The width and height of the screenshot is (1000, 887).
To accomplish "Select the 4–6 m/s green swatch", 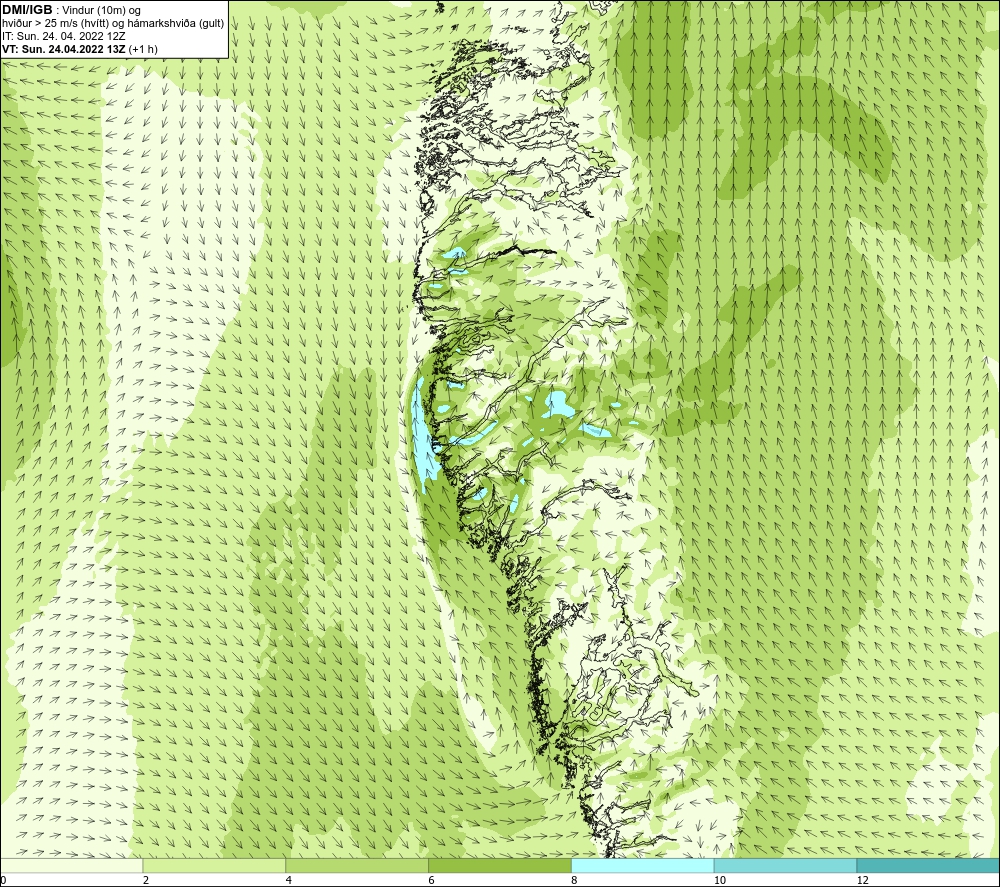I will pyautogui.click(x=357, y=865).
